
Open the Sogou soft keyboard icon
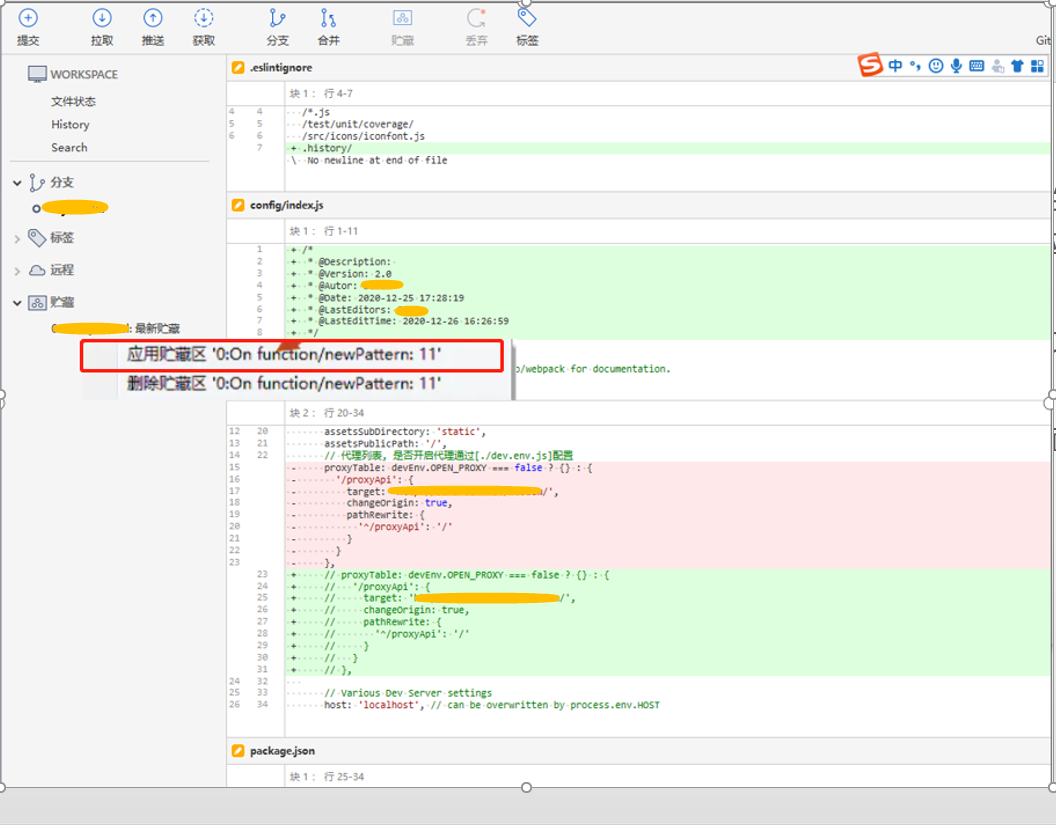point(976,65)
